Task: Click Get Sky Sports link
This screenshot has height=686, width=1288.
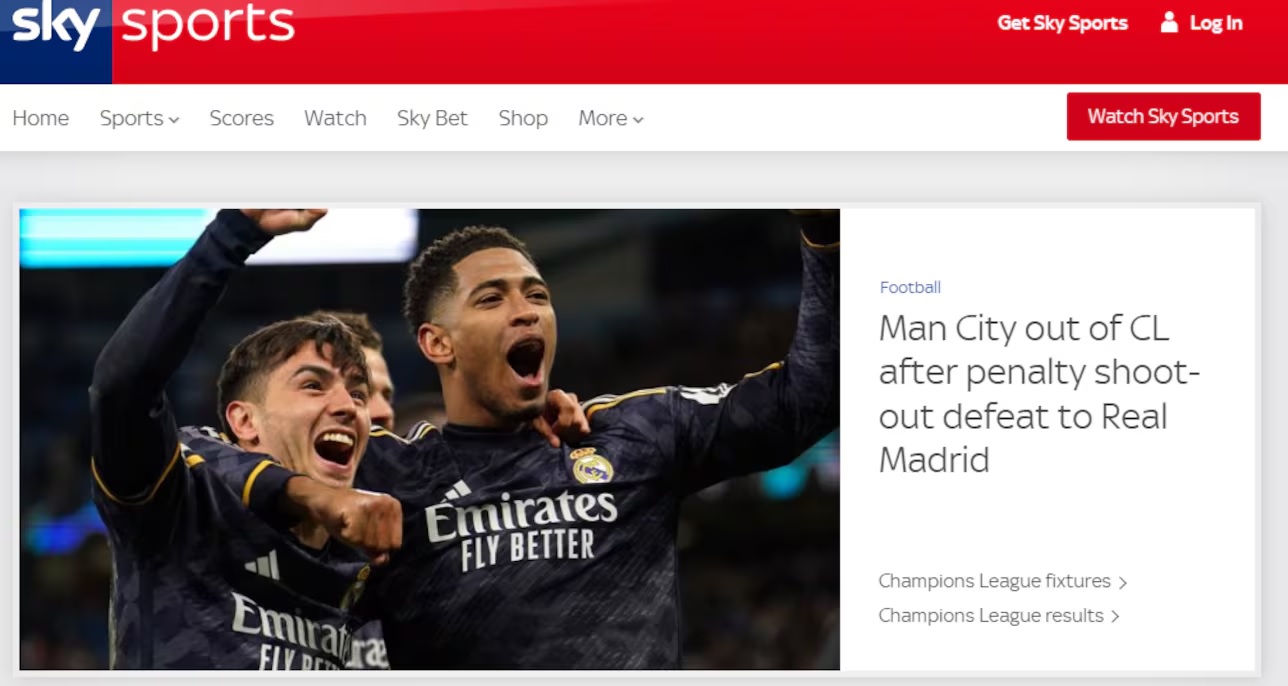Action: coord(1062,23)
